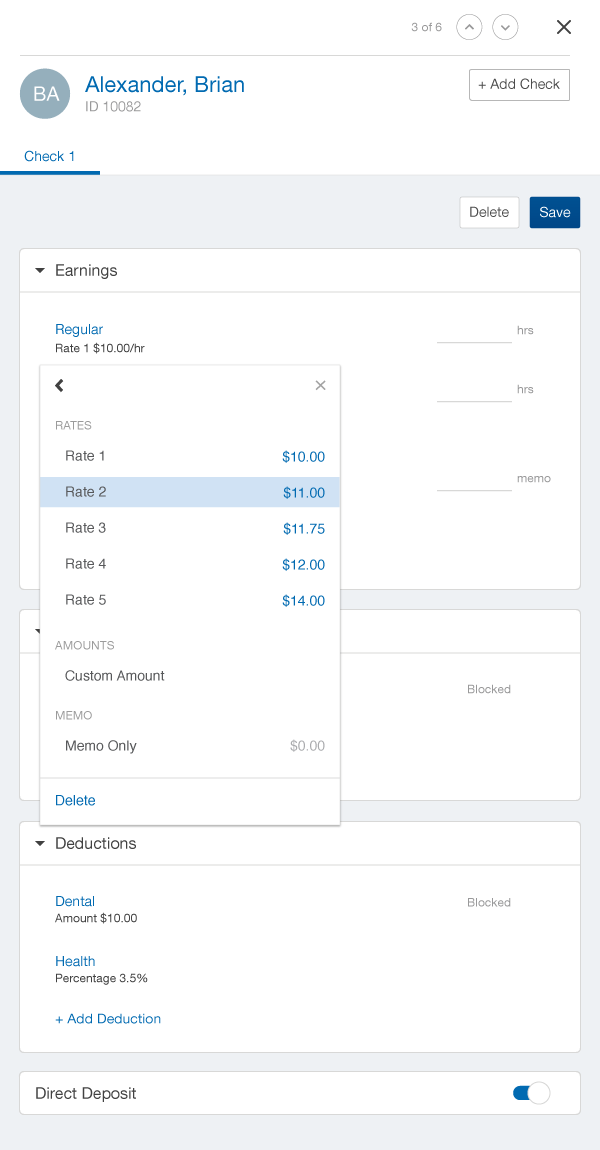Enter hours in Regular hrs field

(474, 331)
